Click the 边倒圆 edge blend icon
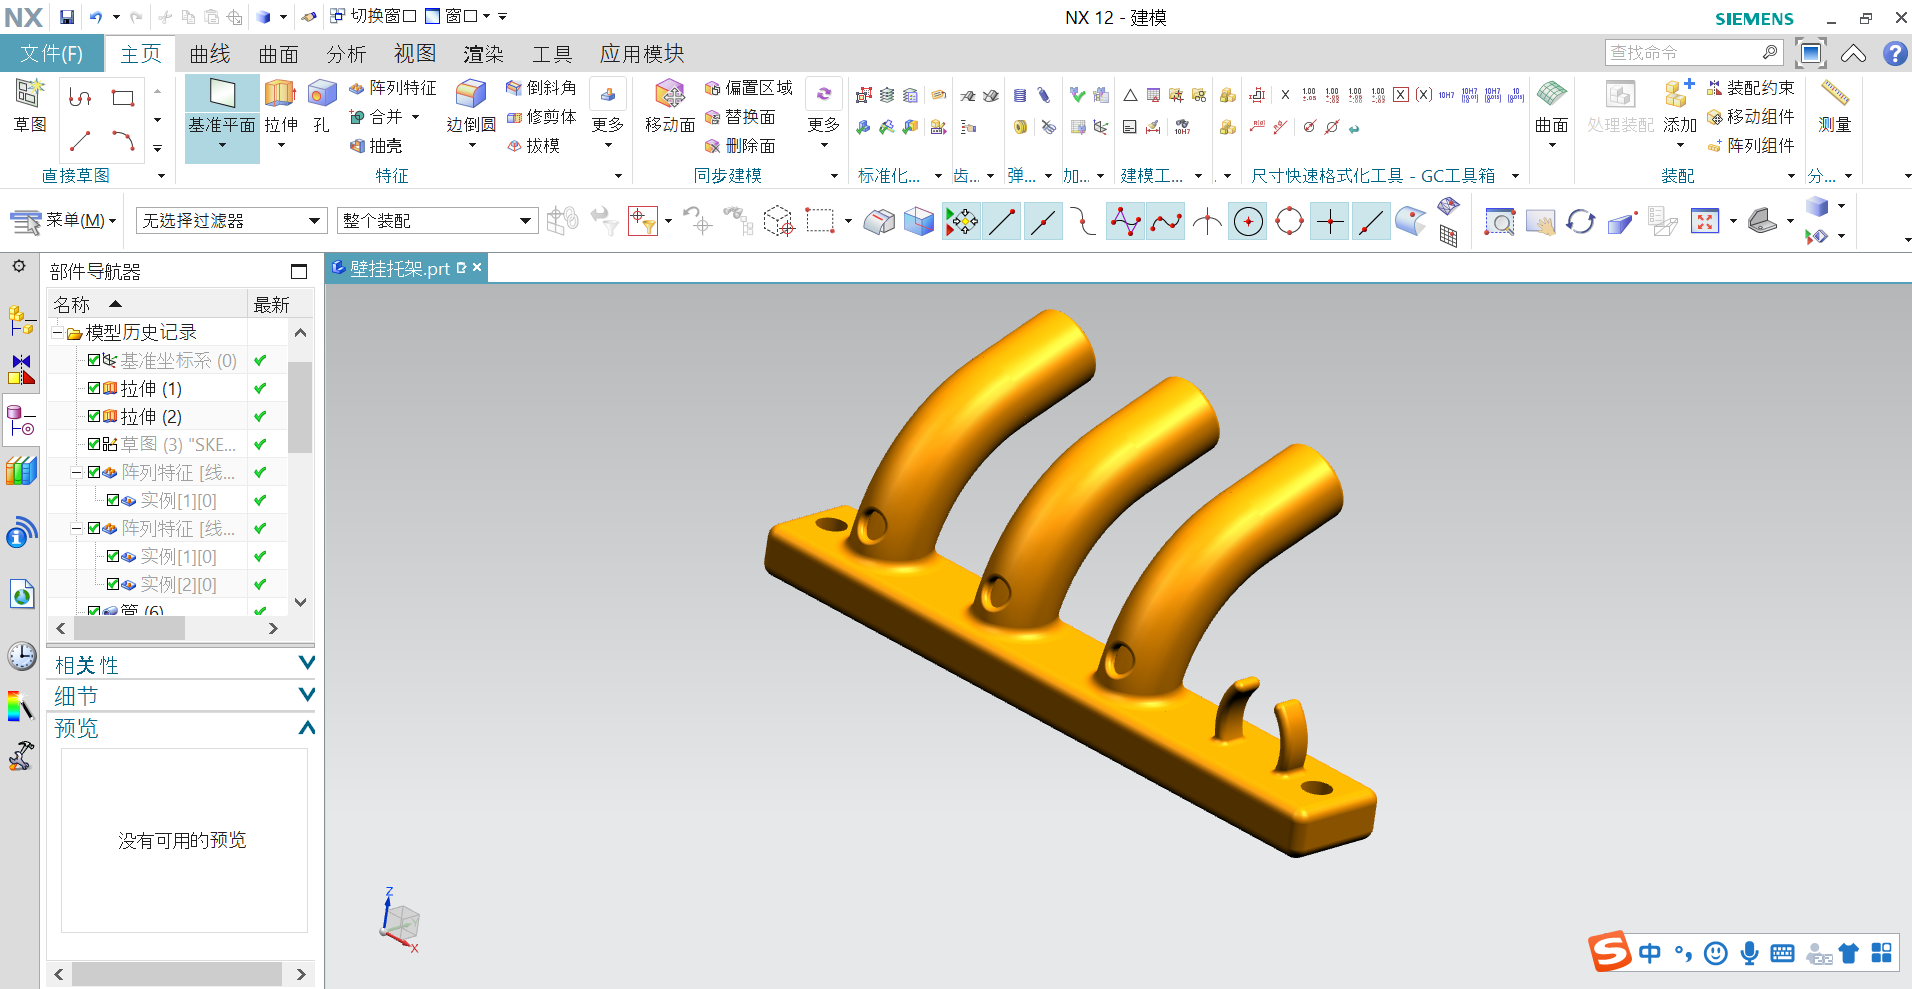Viewport: 1912px width, 989px height. click(471, 94)
